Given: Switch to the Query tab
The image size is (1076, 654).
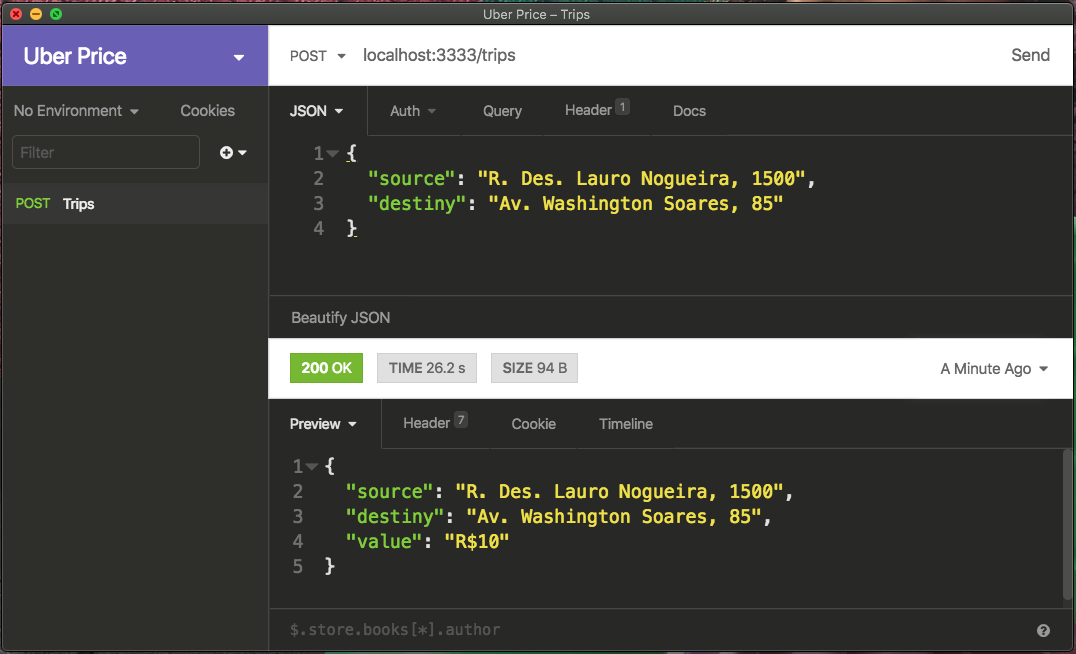Looking at the screenshot, I should 502,110.
